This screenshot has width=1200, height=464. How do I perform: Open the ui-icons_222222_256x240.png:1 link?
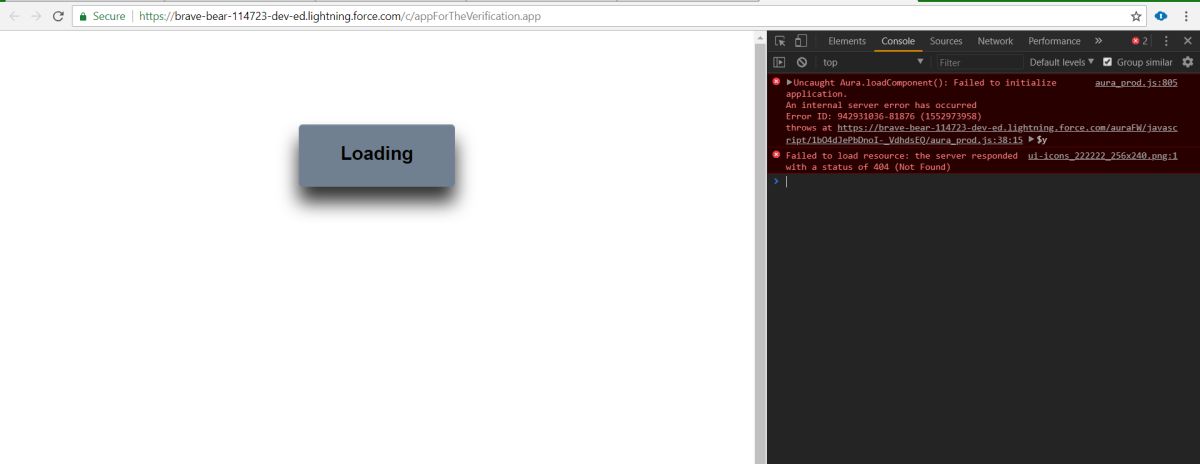[1102, 155]
